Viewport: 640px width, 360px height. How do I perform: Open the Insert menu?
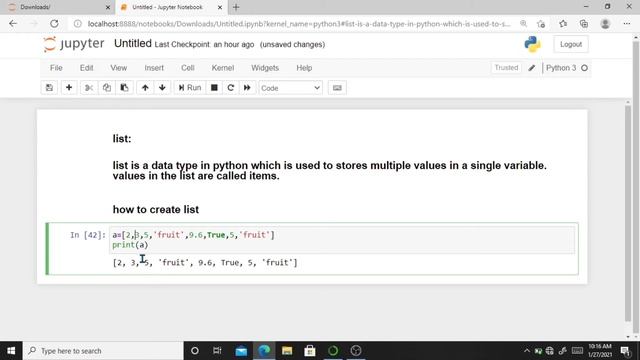point(154,68)
